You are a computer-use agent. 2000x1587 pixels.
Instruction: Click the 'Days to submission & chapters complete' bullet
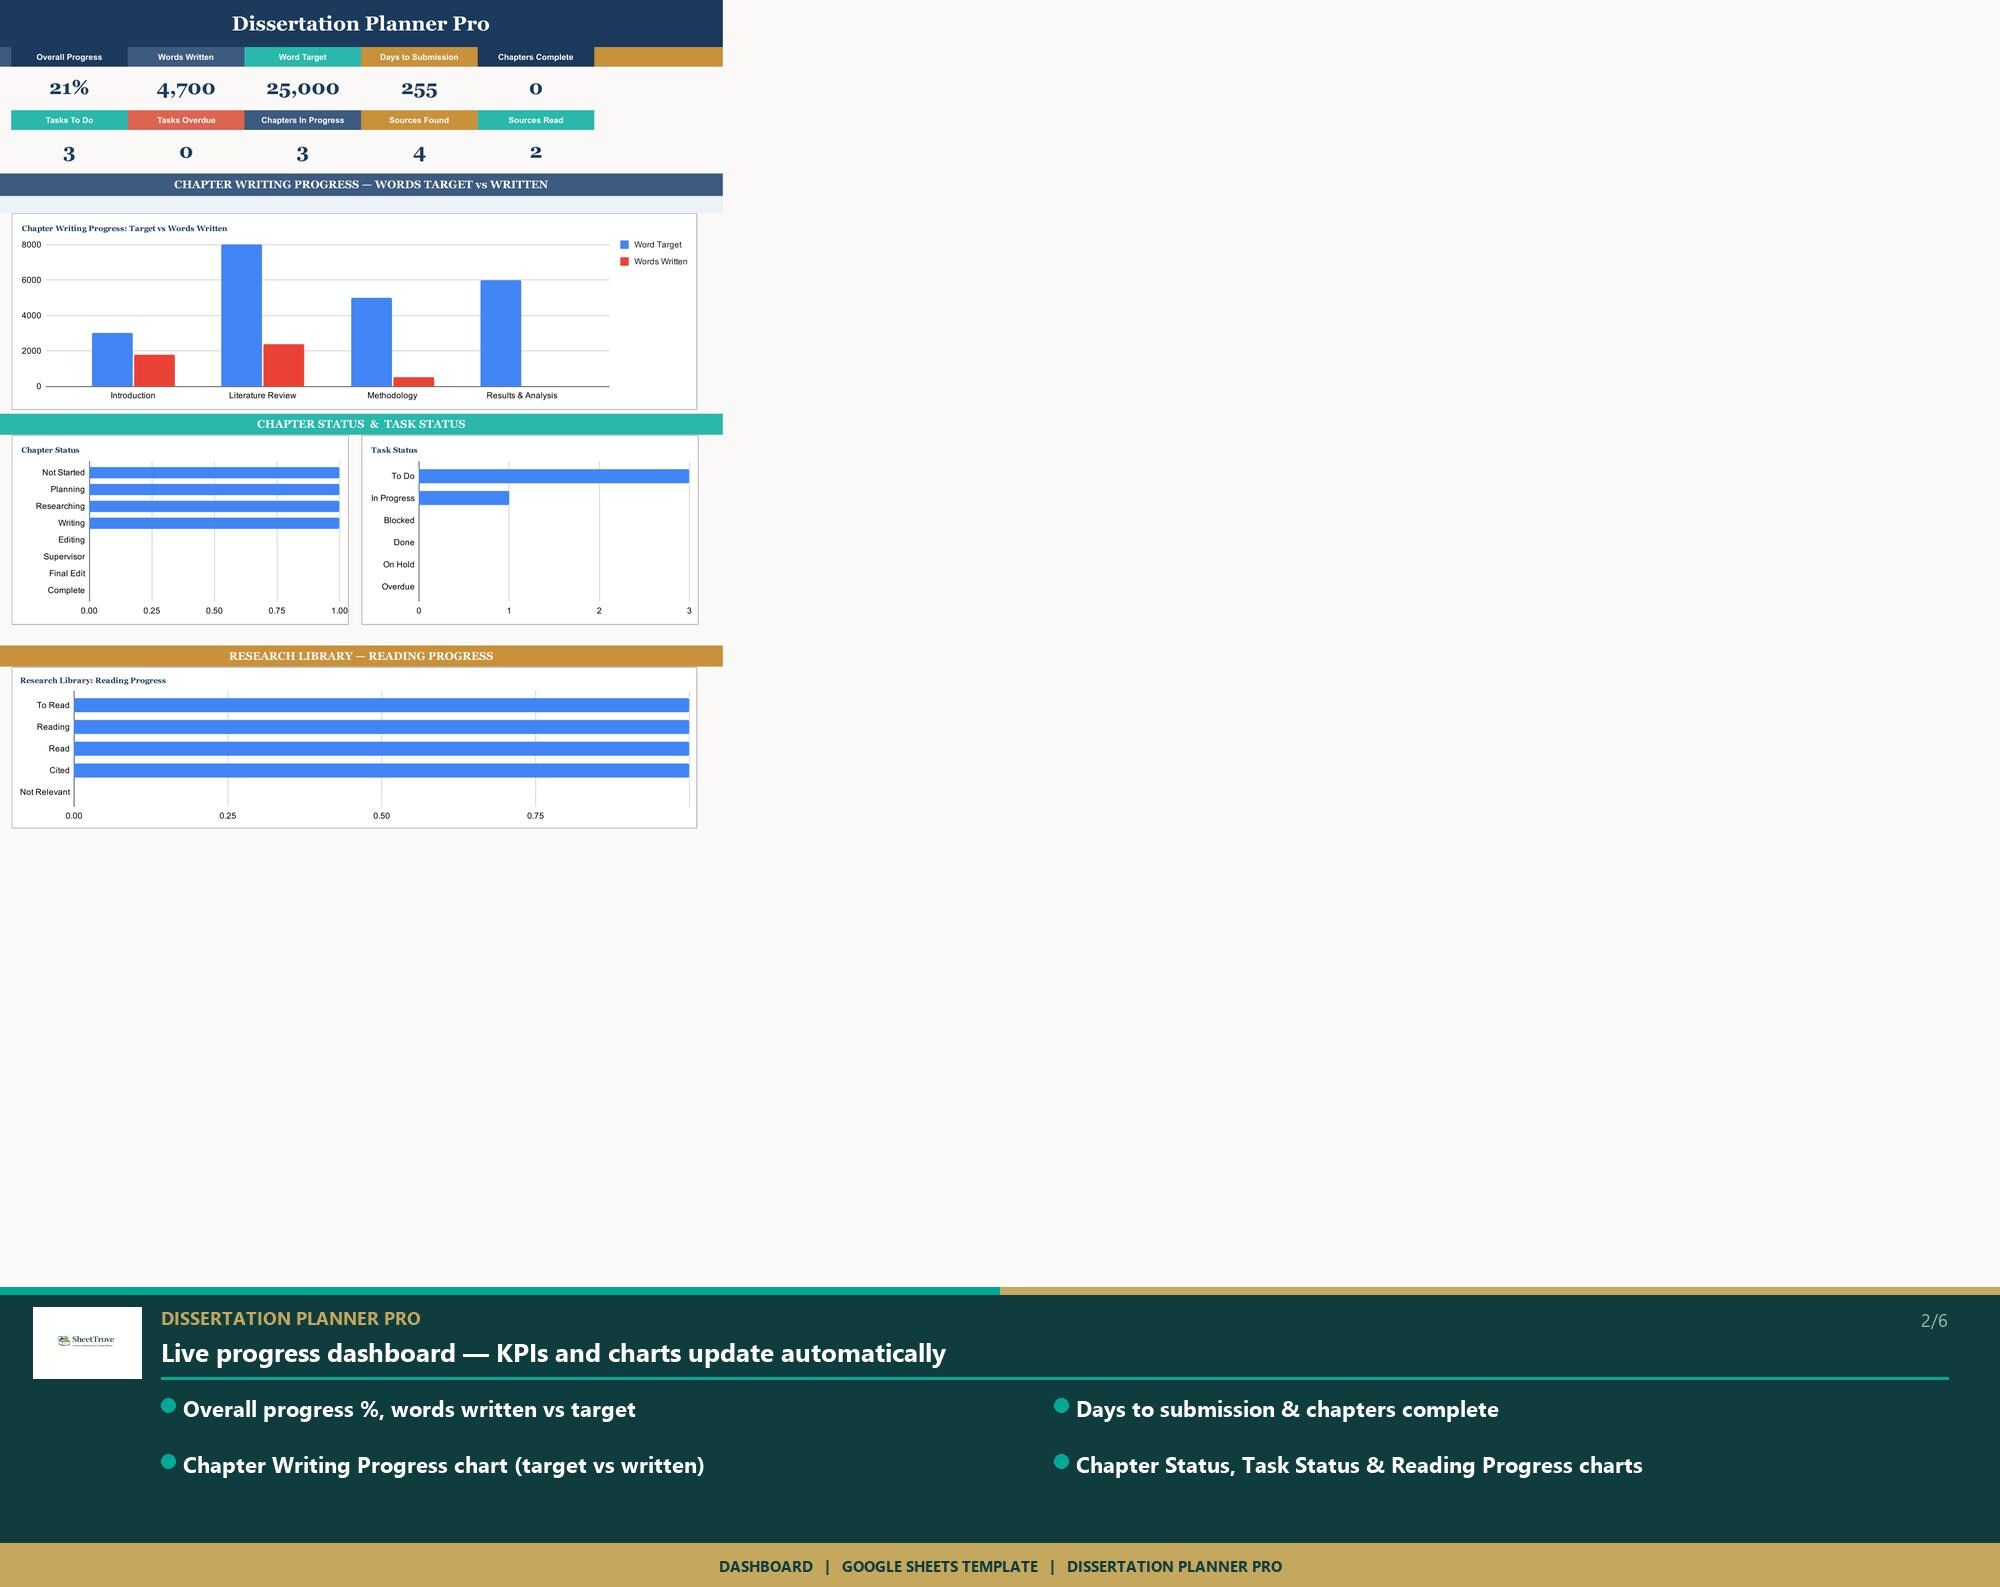point(1287,1410)
